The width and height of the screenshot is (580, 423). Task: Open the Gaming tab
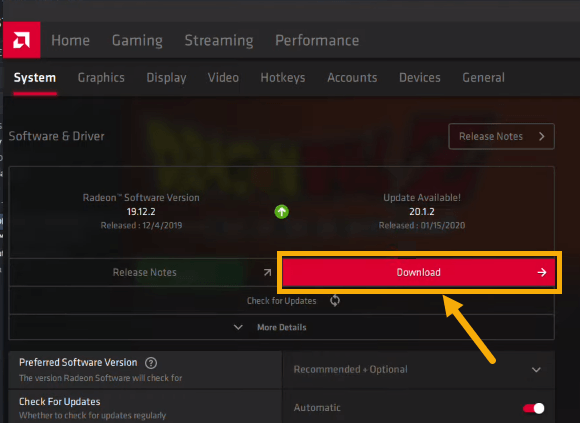coord(137,40)
